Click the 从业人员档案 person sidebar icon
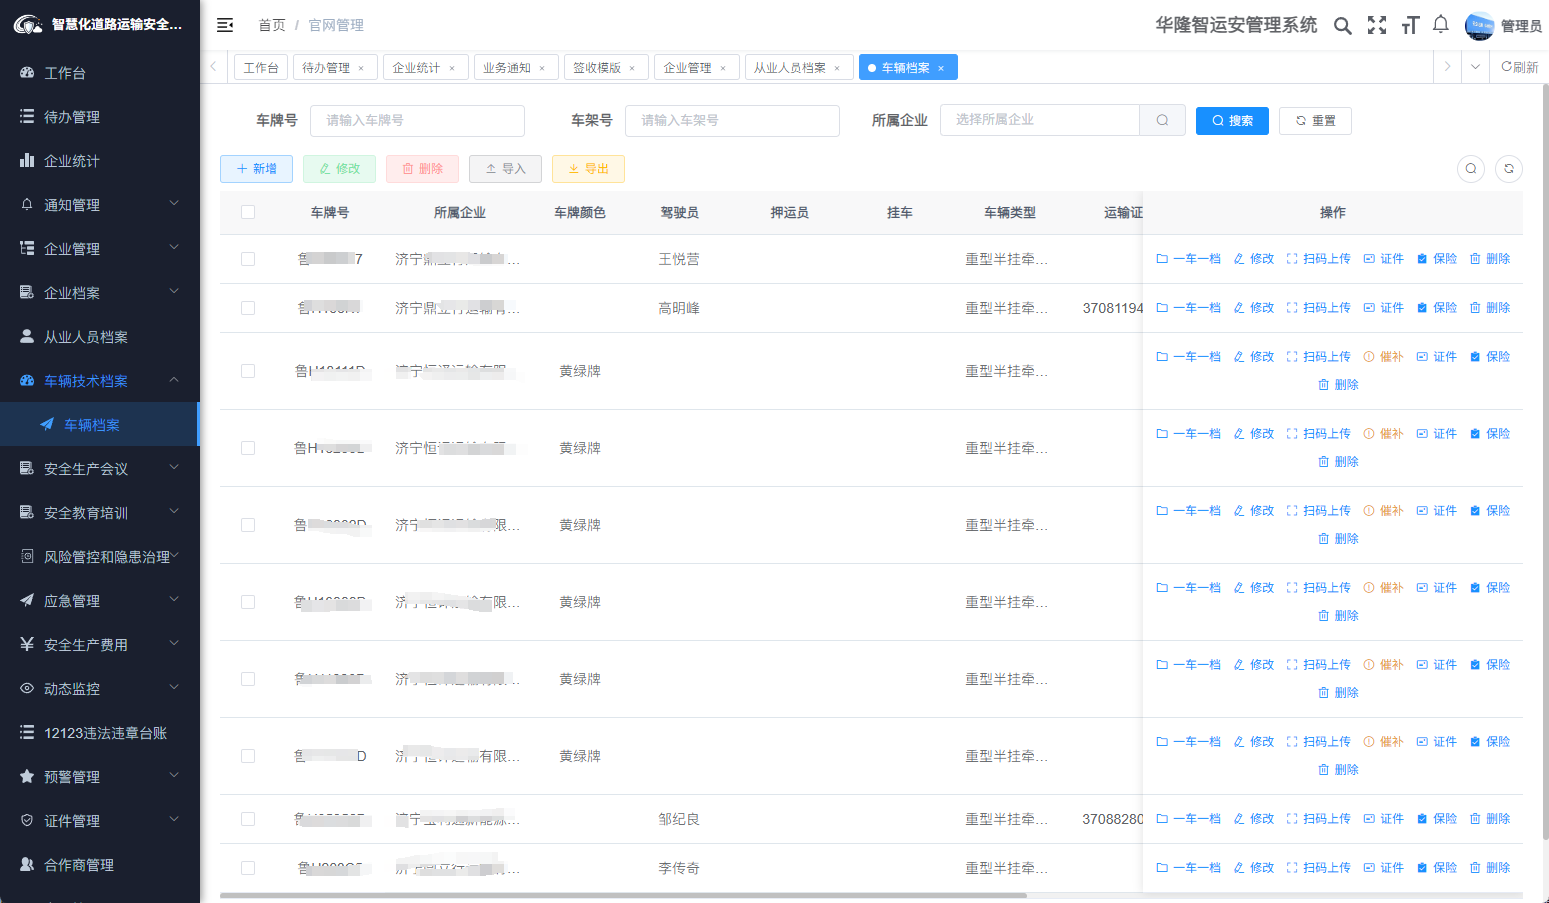Screen dimensions: 1549x903 (27, 336)
